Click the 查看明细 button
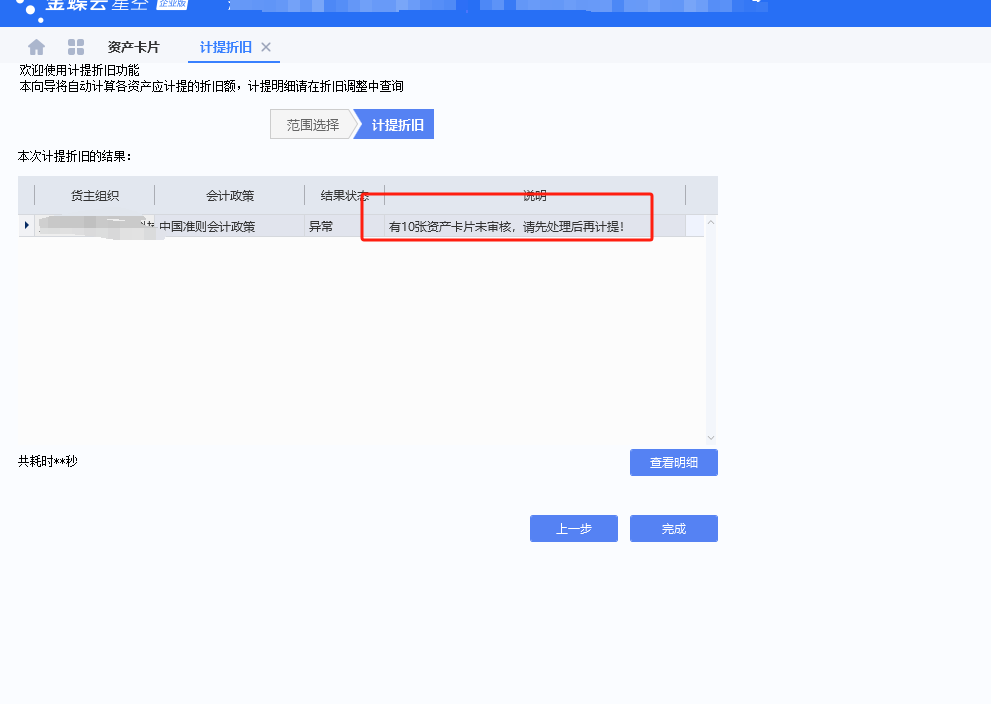This screenshot has width=991, height=704. click(x=673, y=462)
